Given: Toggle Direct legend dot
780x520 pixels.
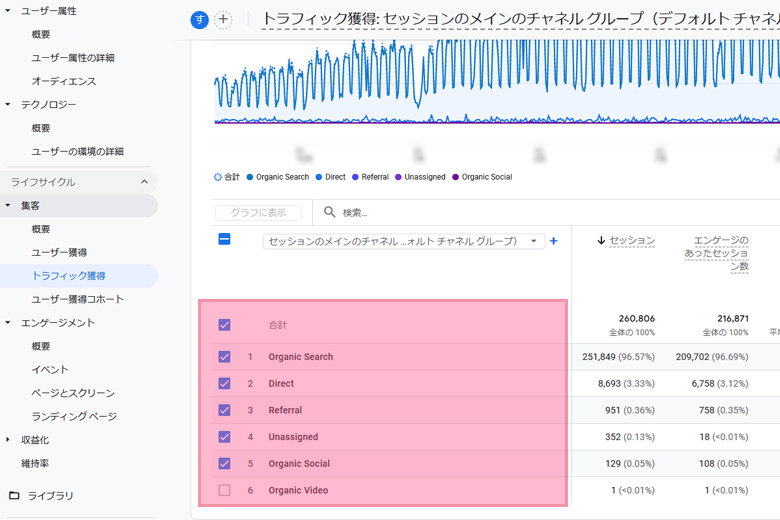Looking at the screenshot, I should pyautogui.click(x=319, y=177).
